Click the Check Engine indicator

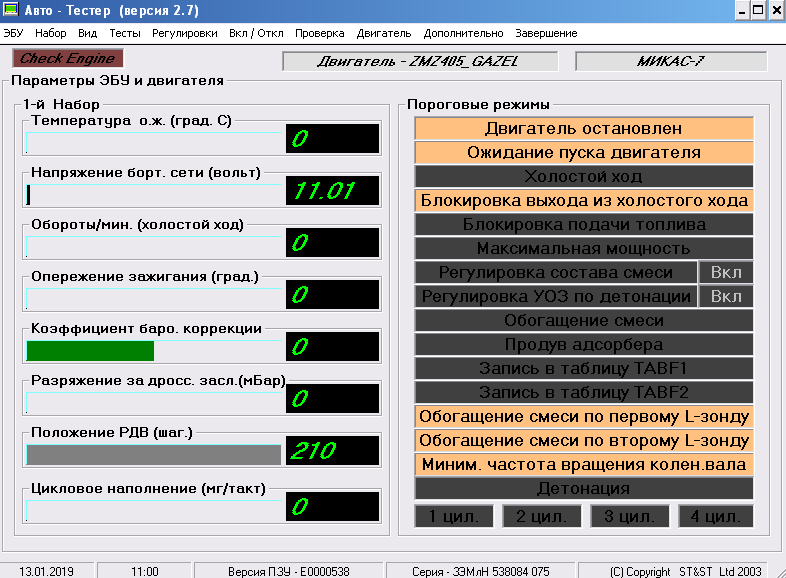click(x=68, y=59)
